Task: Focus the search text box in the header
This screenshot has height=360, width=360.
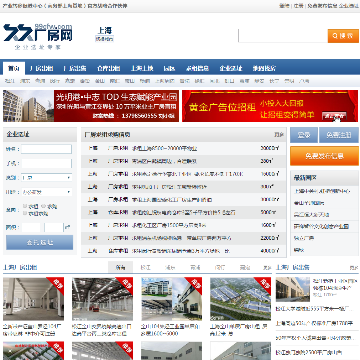Action: click(x=283, y=36)
